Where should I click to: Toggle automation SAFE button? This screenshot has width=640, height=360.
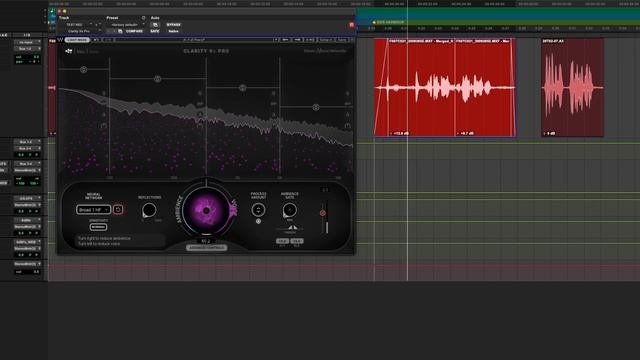[x=155, y=31]
